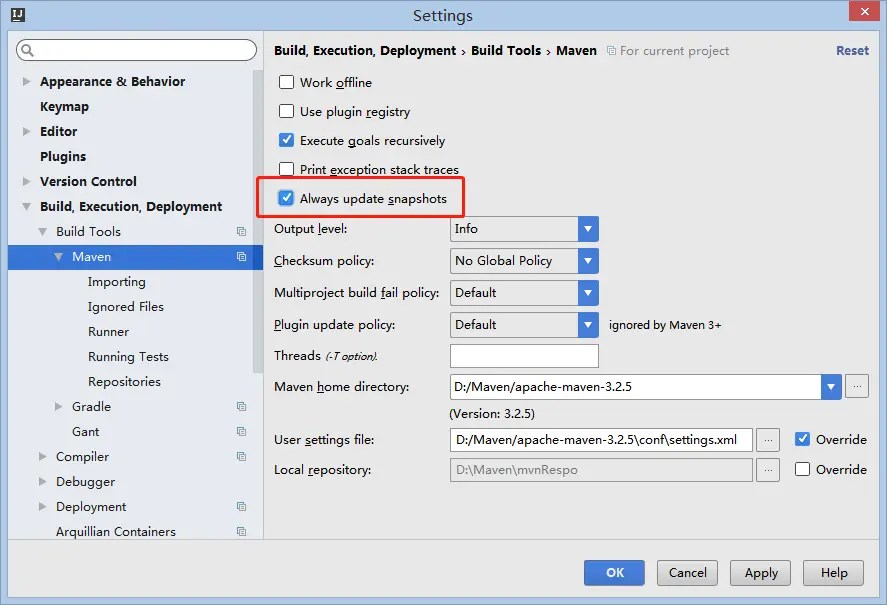Click the project-settings icon beside Gant
This screenshot has height=605, width=887.
[x=240, y=431]
